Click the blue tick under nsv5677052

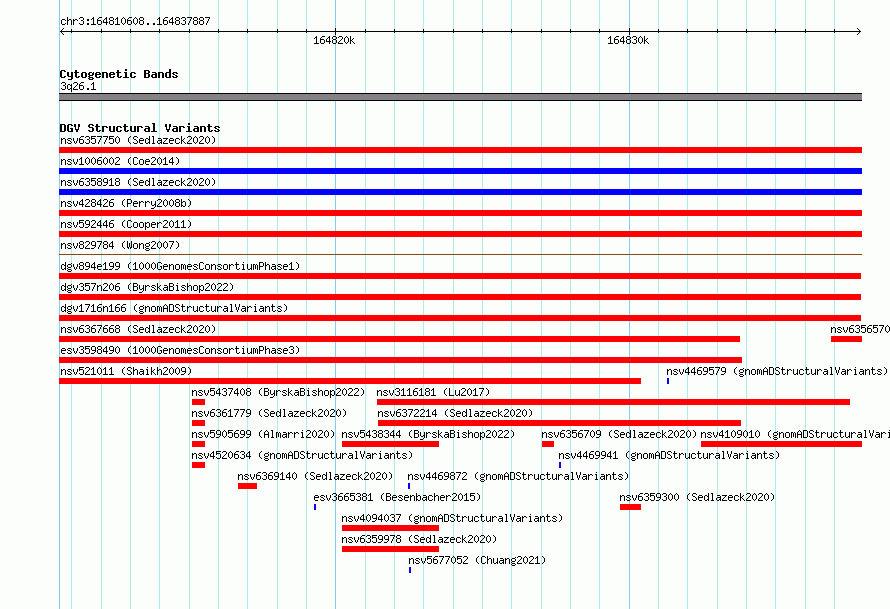click(x=410, y=570)
